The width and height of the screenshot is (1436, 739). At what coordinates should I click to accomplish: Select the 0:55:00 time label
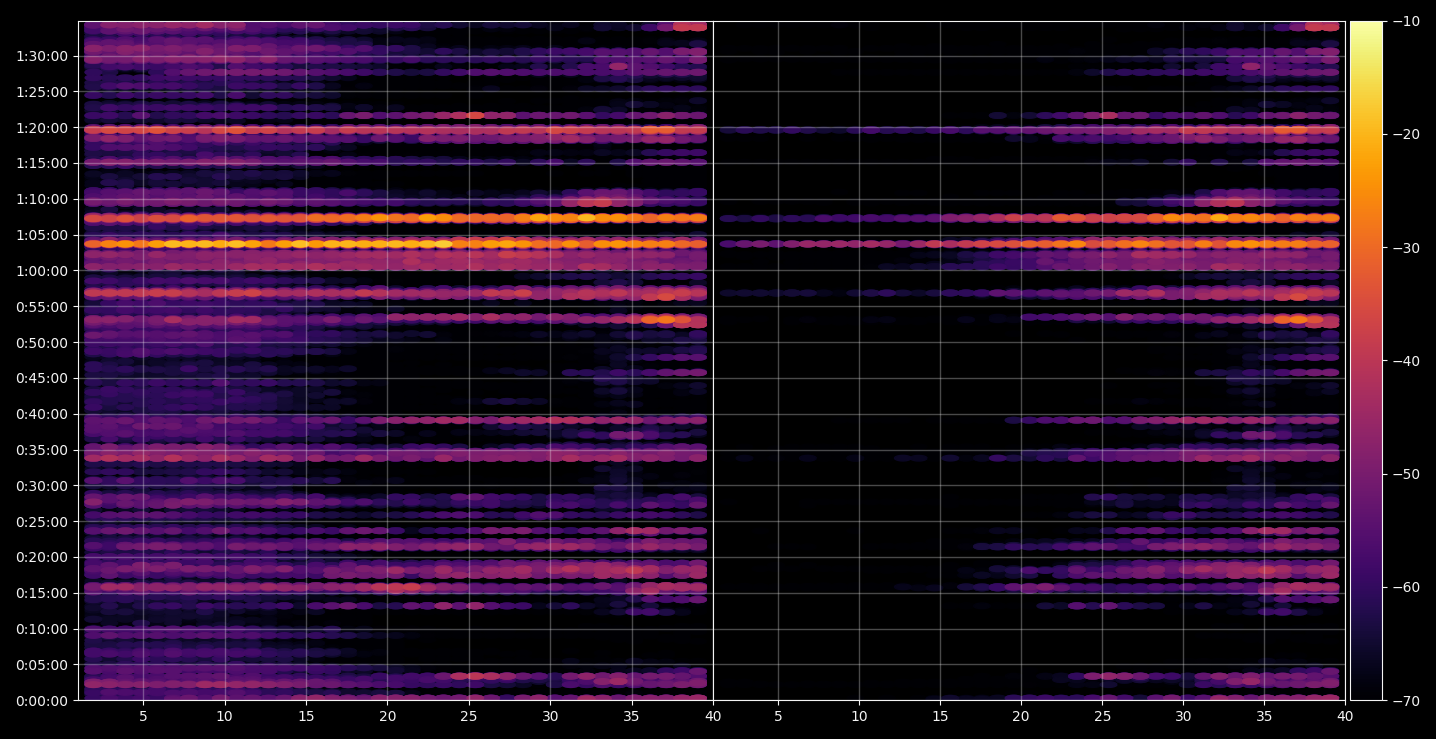tap(44, 307)
